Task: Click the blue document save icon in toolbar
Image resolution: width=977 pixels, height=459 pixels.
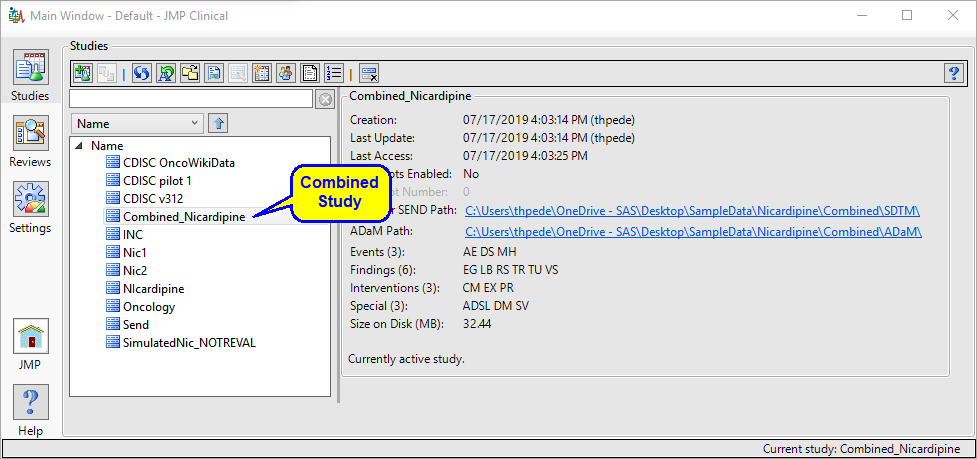Action: [214, 73]
